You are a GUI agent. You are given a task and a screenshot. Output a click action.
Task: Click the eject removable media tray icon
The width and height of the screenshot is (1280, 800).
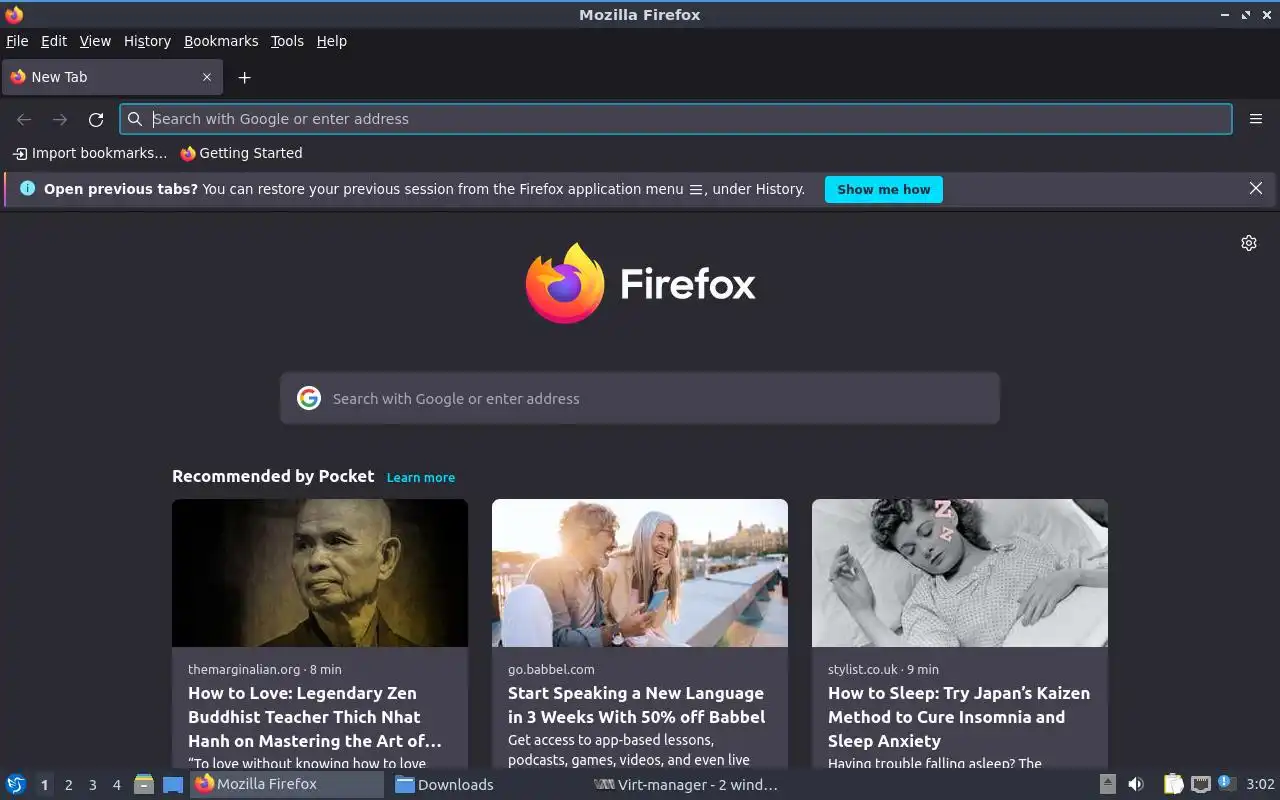coord(1108,784)
